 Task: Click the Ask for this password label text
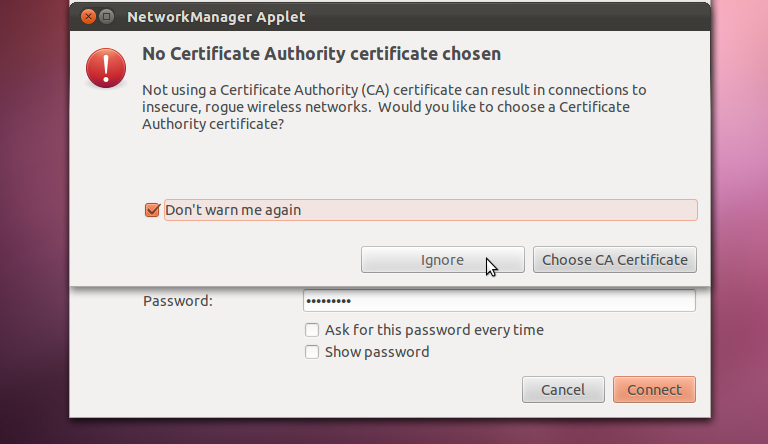point(434,330)
